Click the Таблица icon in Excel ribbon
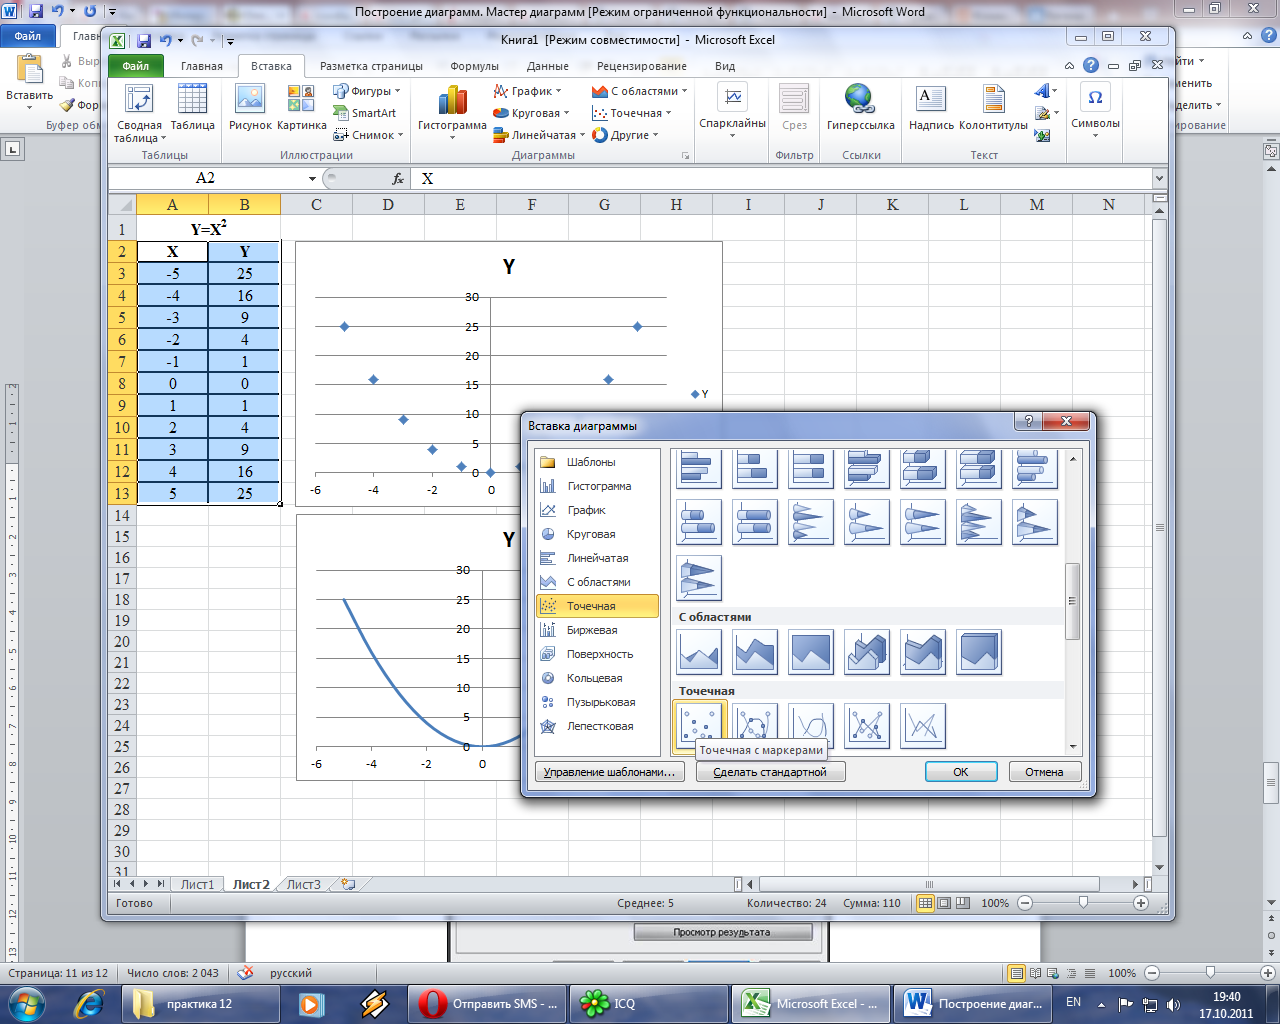The width and height of the screenshot is (1280, 1024). click(x=192, y=108)
